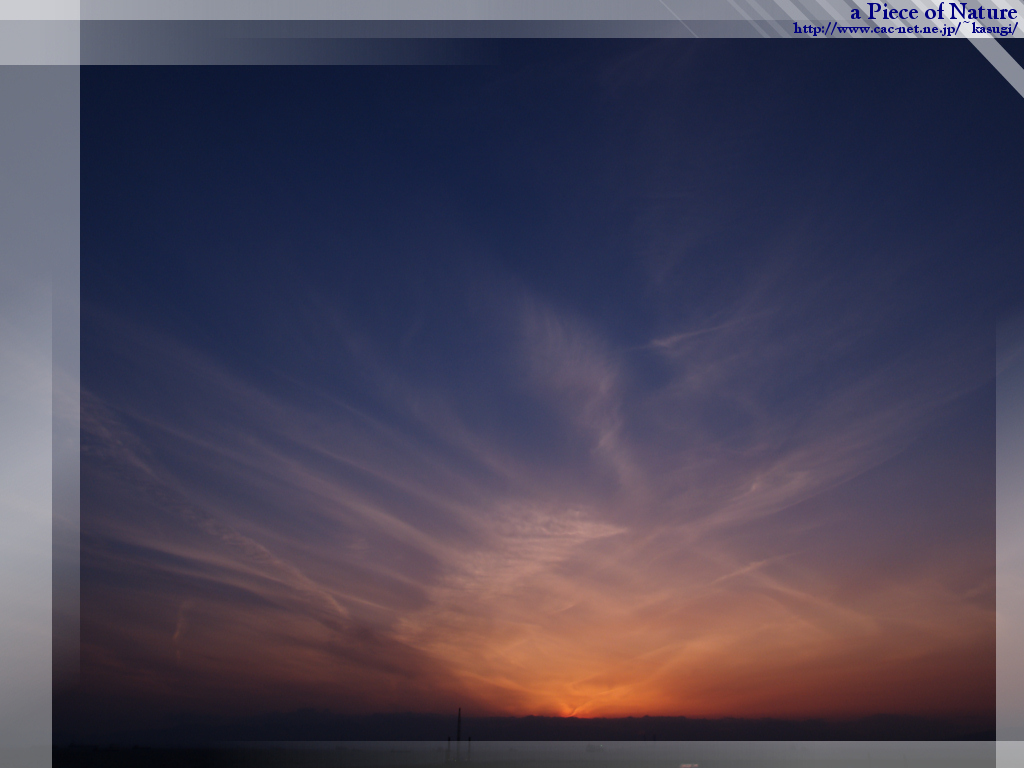Click the tall antenna tower silhouette
Screen dimensions: 1024x768
click(458, 725)
